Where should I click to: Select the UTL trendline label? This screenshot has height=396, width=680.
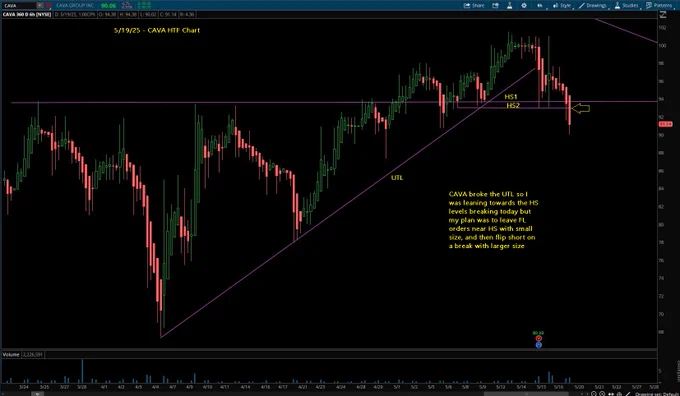tap(397, 177)
